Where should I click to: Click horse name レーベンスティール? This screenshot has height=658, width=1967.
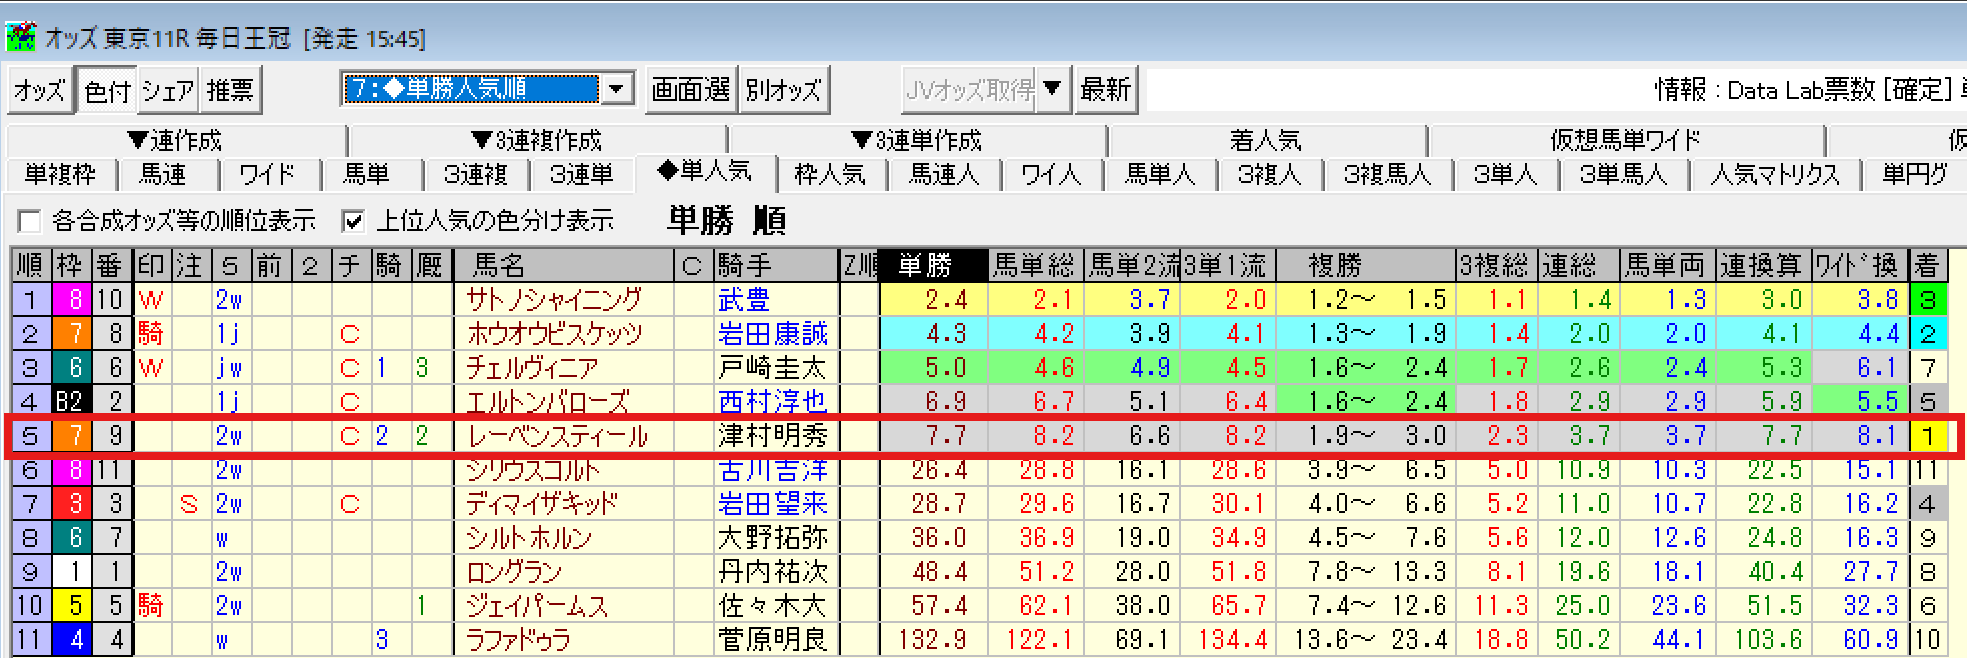pyautogui.click(x=557, y=436)
